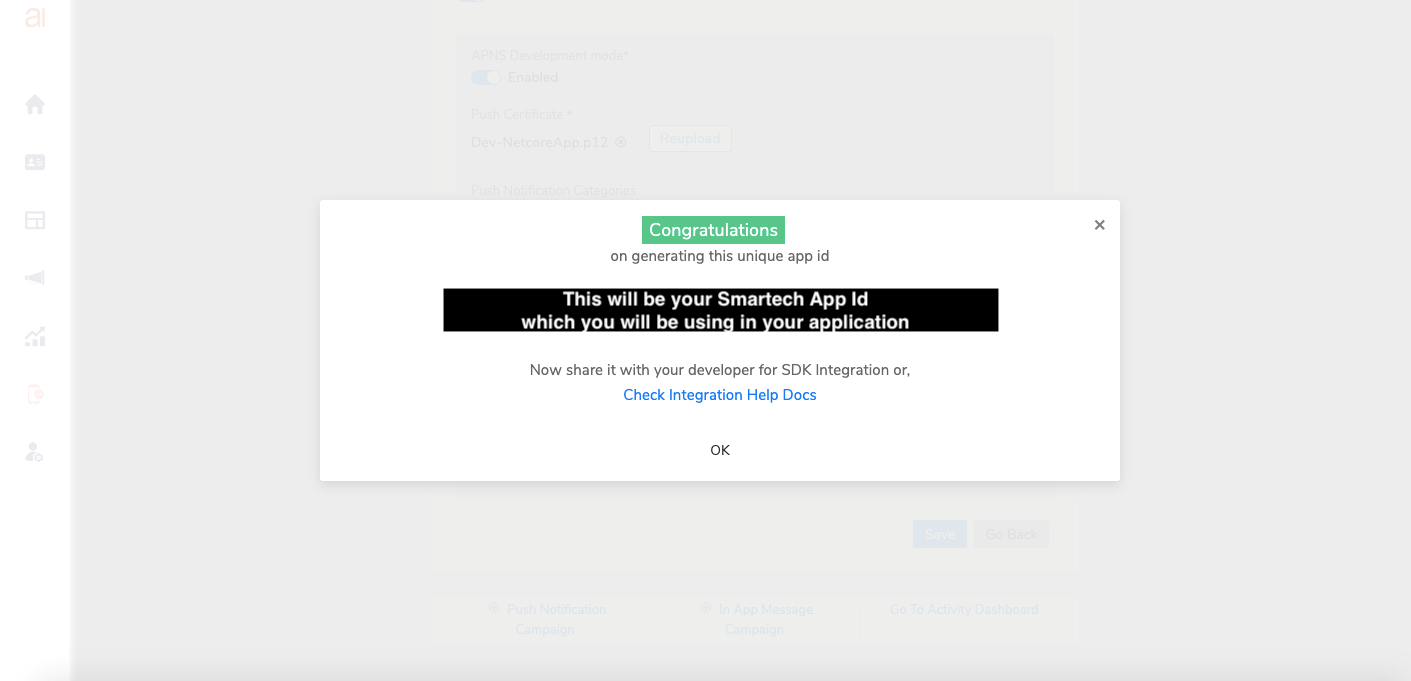Viewport: 1411px width, 681px height.
Task: Open the analytics chart sidebar icon
Action: point(35,336)
